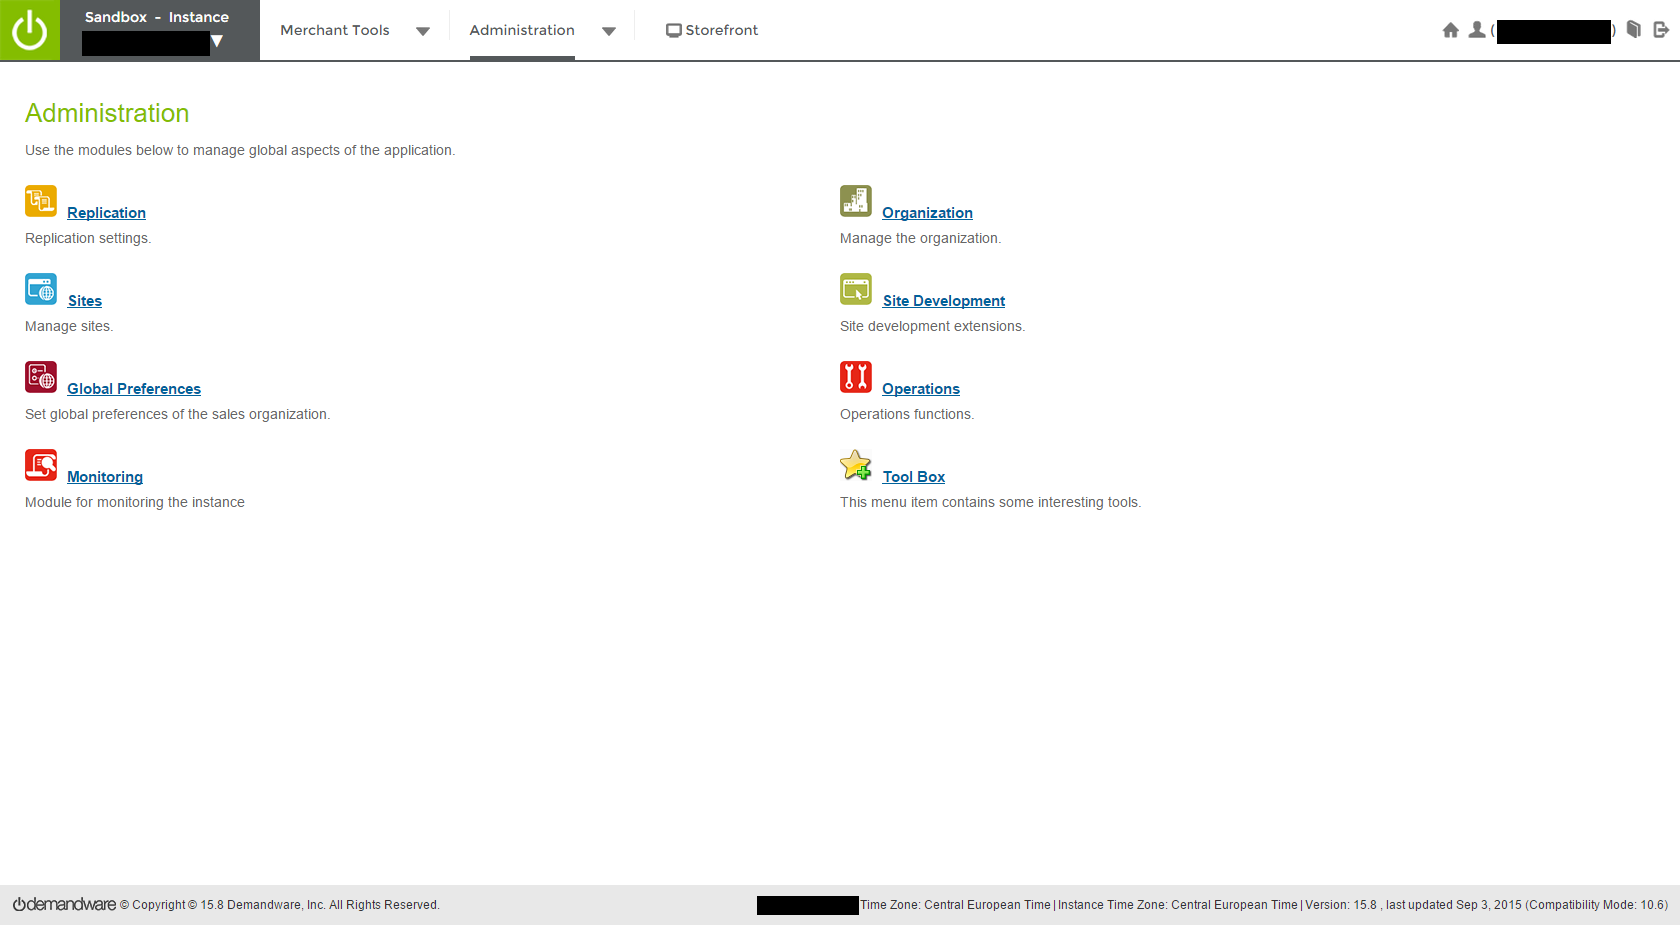Select the Site Development icon
Viewport: 1680px width, 925px height.
pos(856,289)
